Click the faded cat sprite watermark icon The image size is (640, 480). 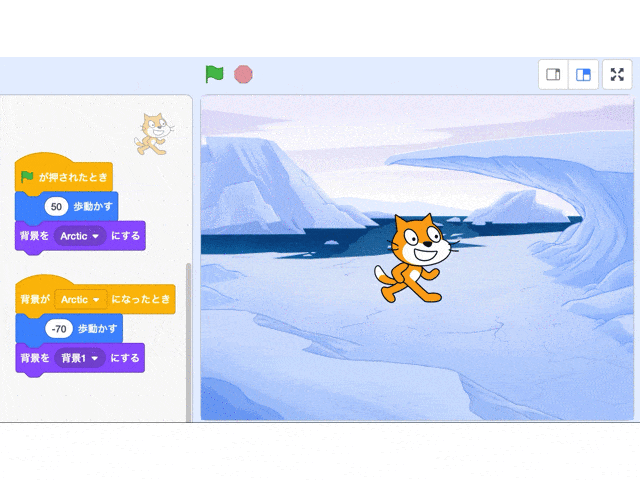coord(154,134)
